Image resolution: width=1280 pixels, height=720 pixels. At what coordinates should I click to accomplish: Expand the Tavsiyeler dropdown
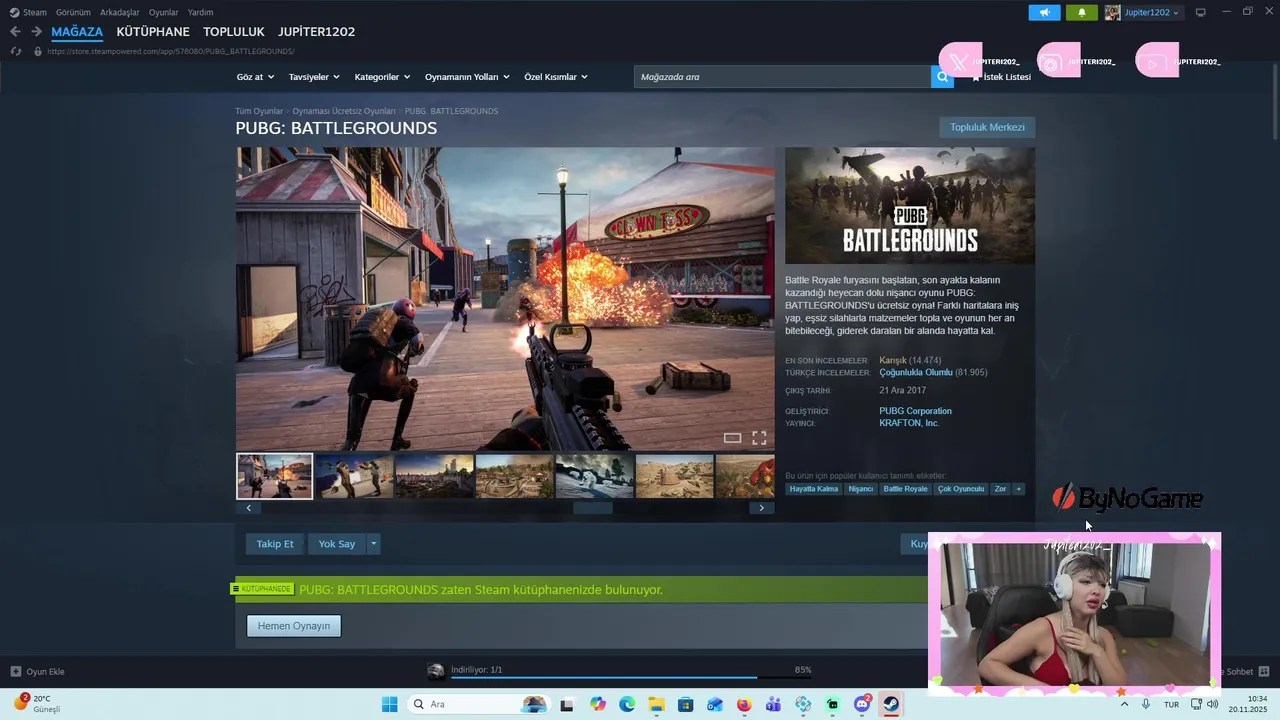[x=314, y=77]
